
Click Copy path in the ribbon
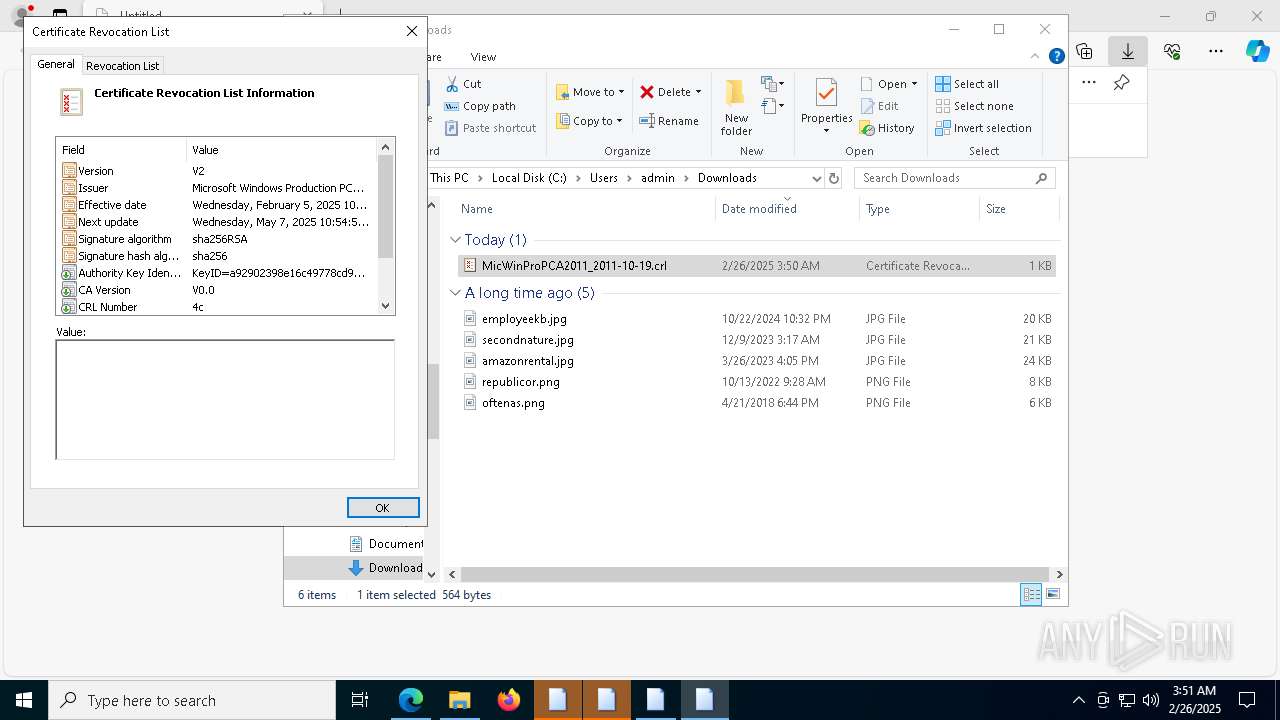[480, 106]
